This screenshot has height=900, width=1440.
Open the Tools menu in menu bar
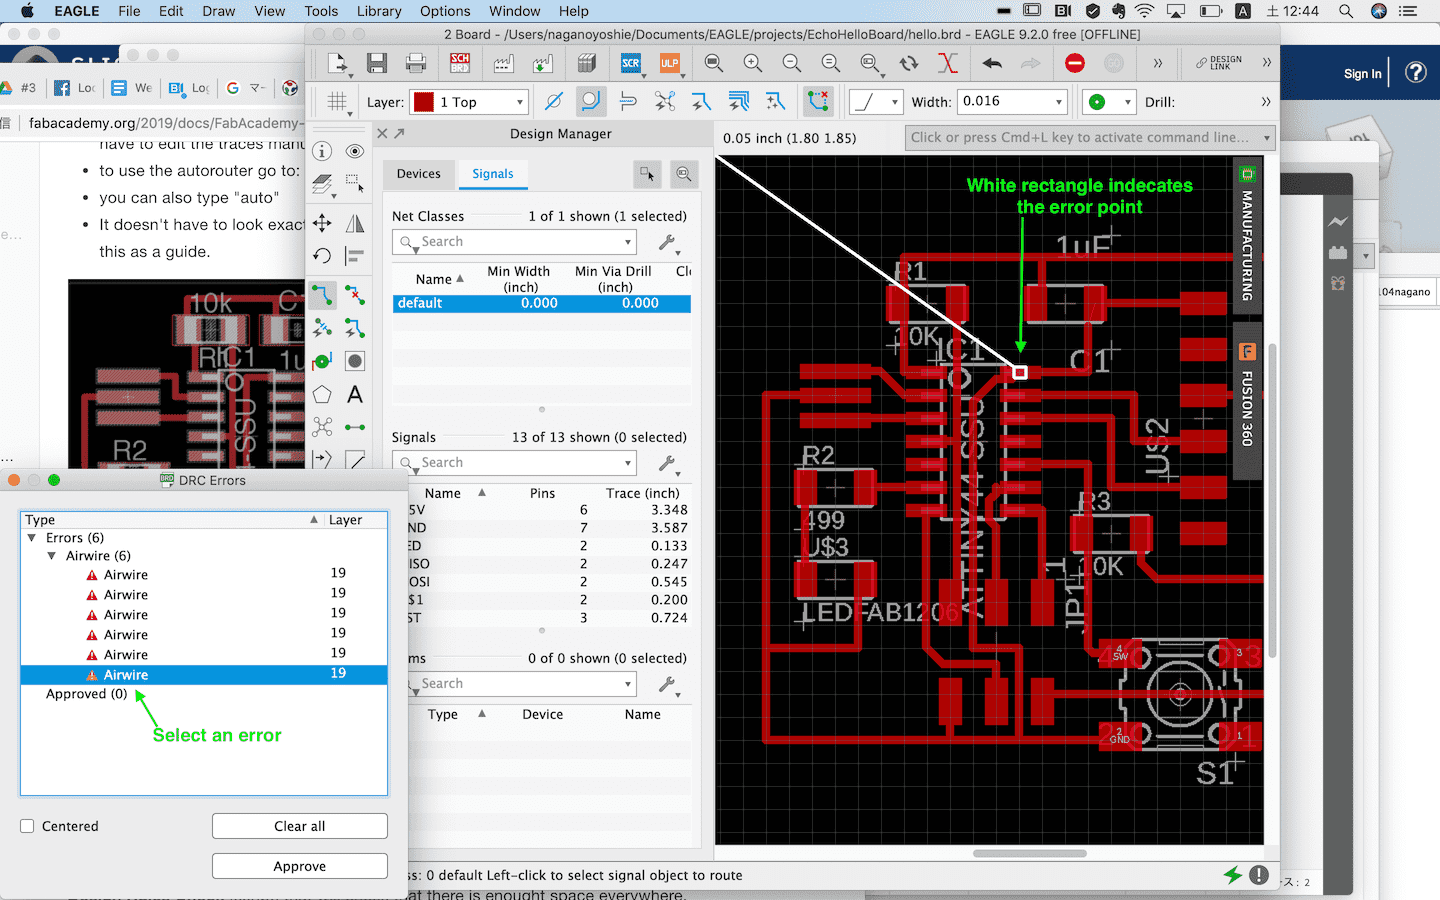[x=321, y=11]
